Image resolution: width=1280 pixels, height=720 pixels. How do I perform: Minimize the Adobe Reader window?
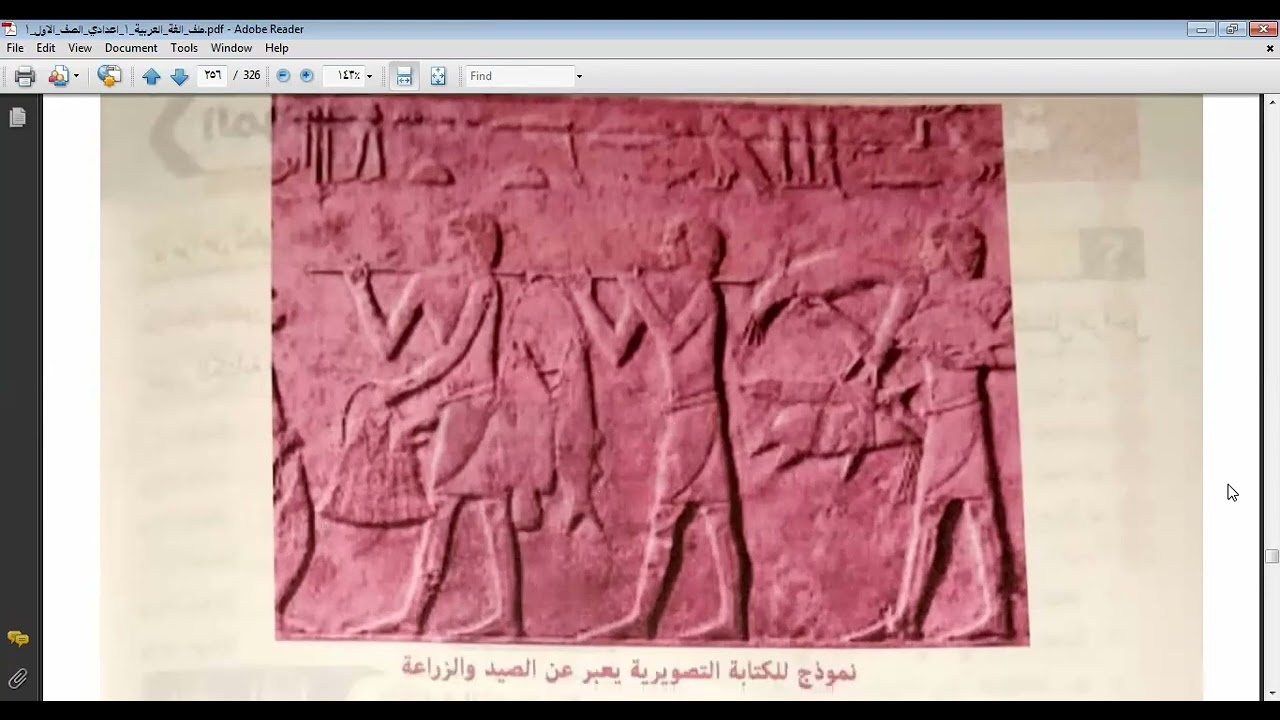[1202, 29]
